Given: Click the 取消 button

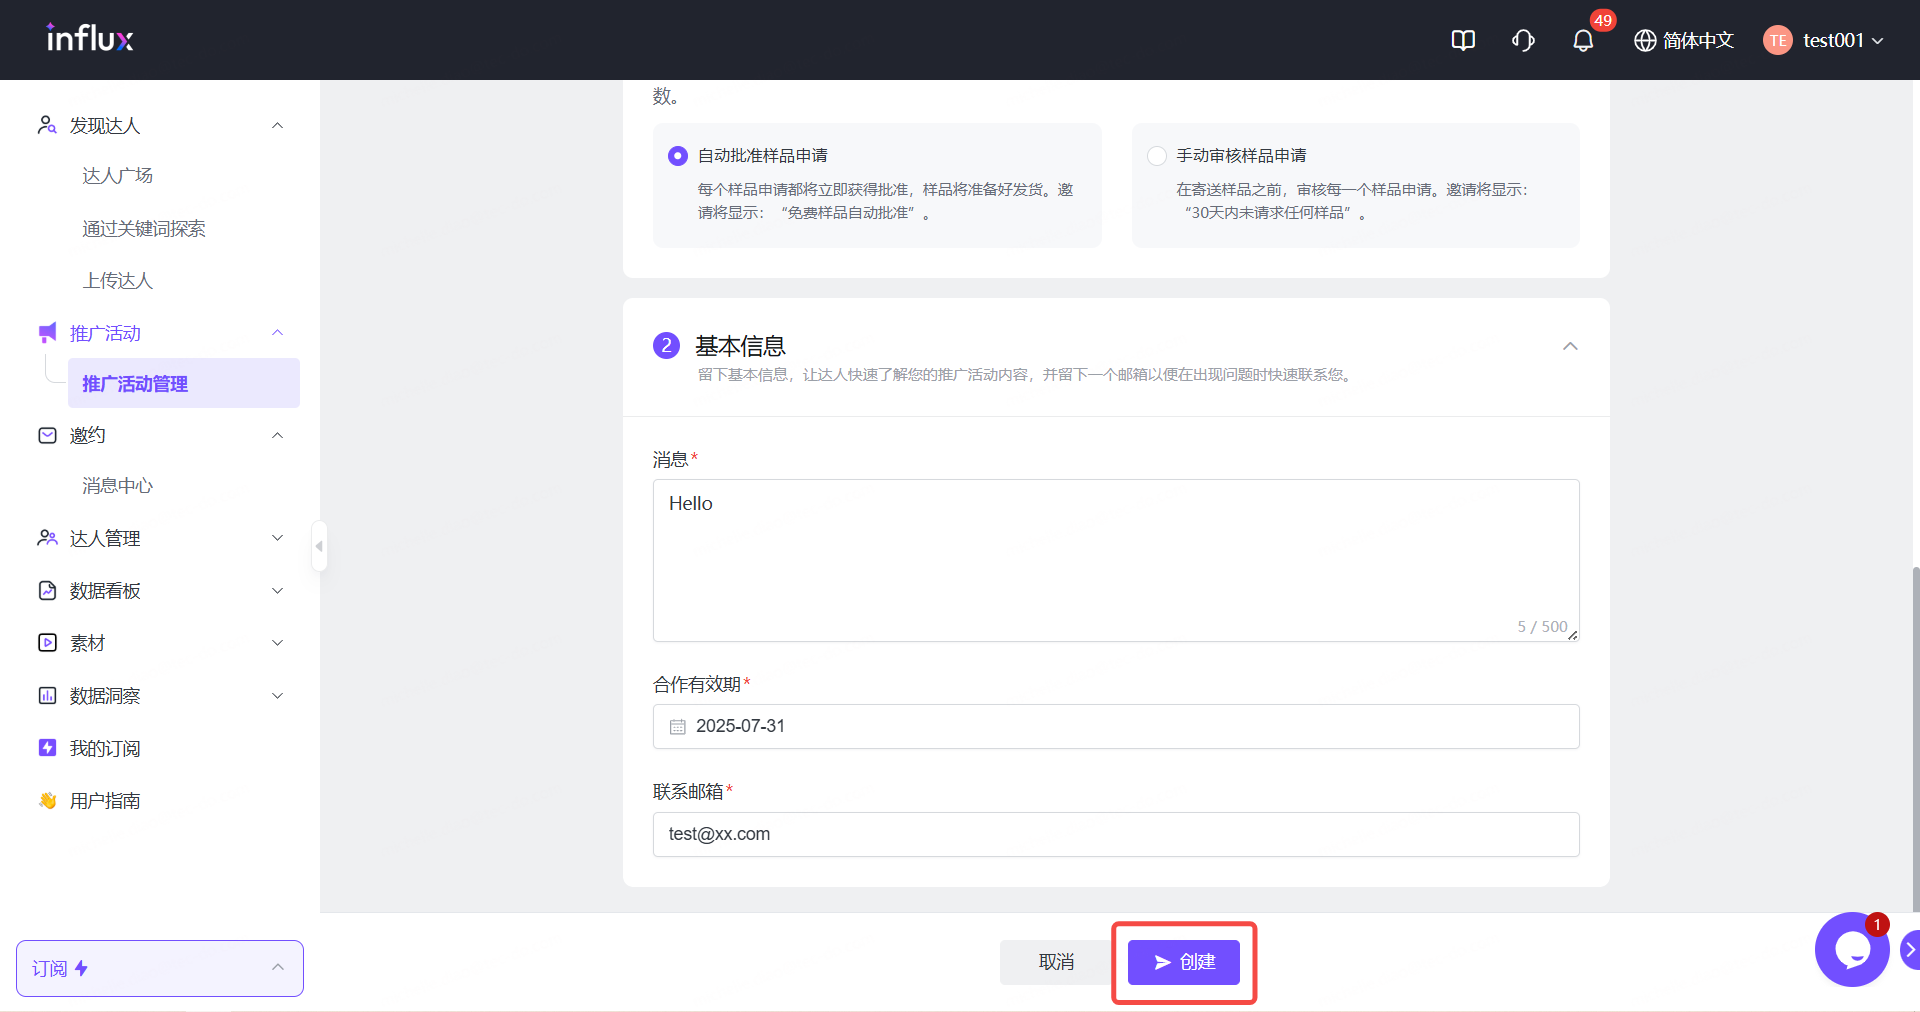Looking at the screenshot, I should pos(1056,962).
